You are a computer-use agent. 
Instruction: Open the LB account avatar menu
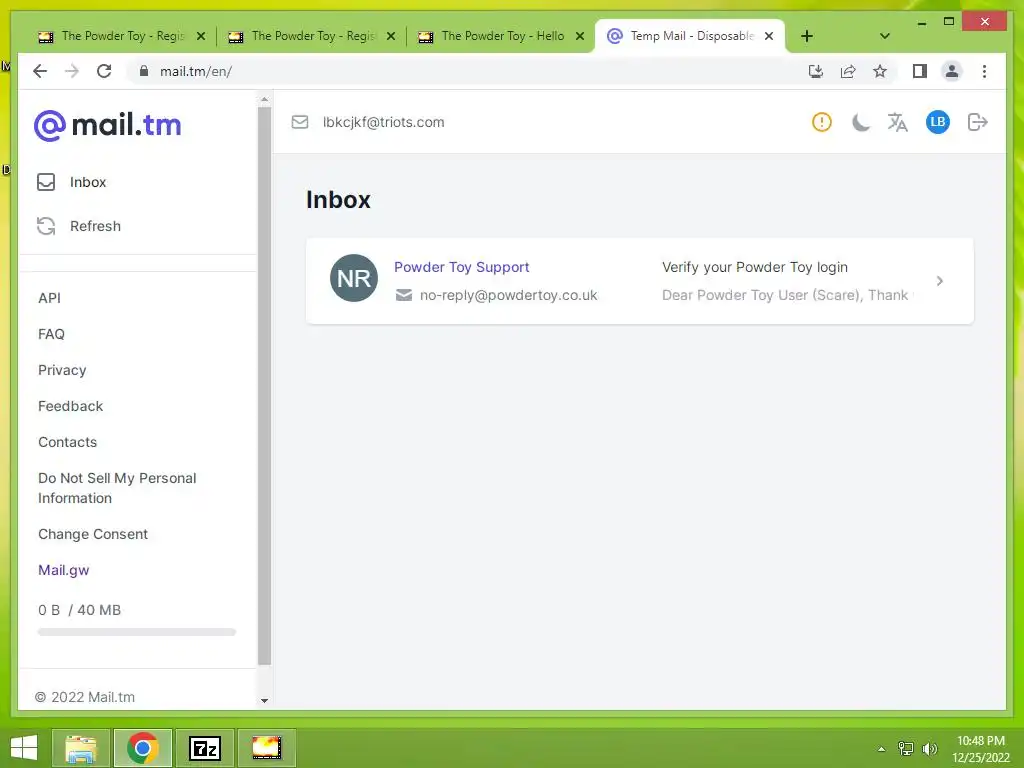click(938, 122)
